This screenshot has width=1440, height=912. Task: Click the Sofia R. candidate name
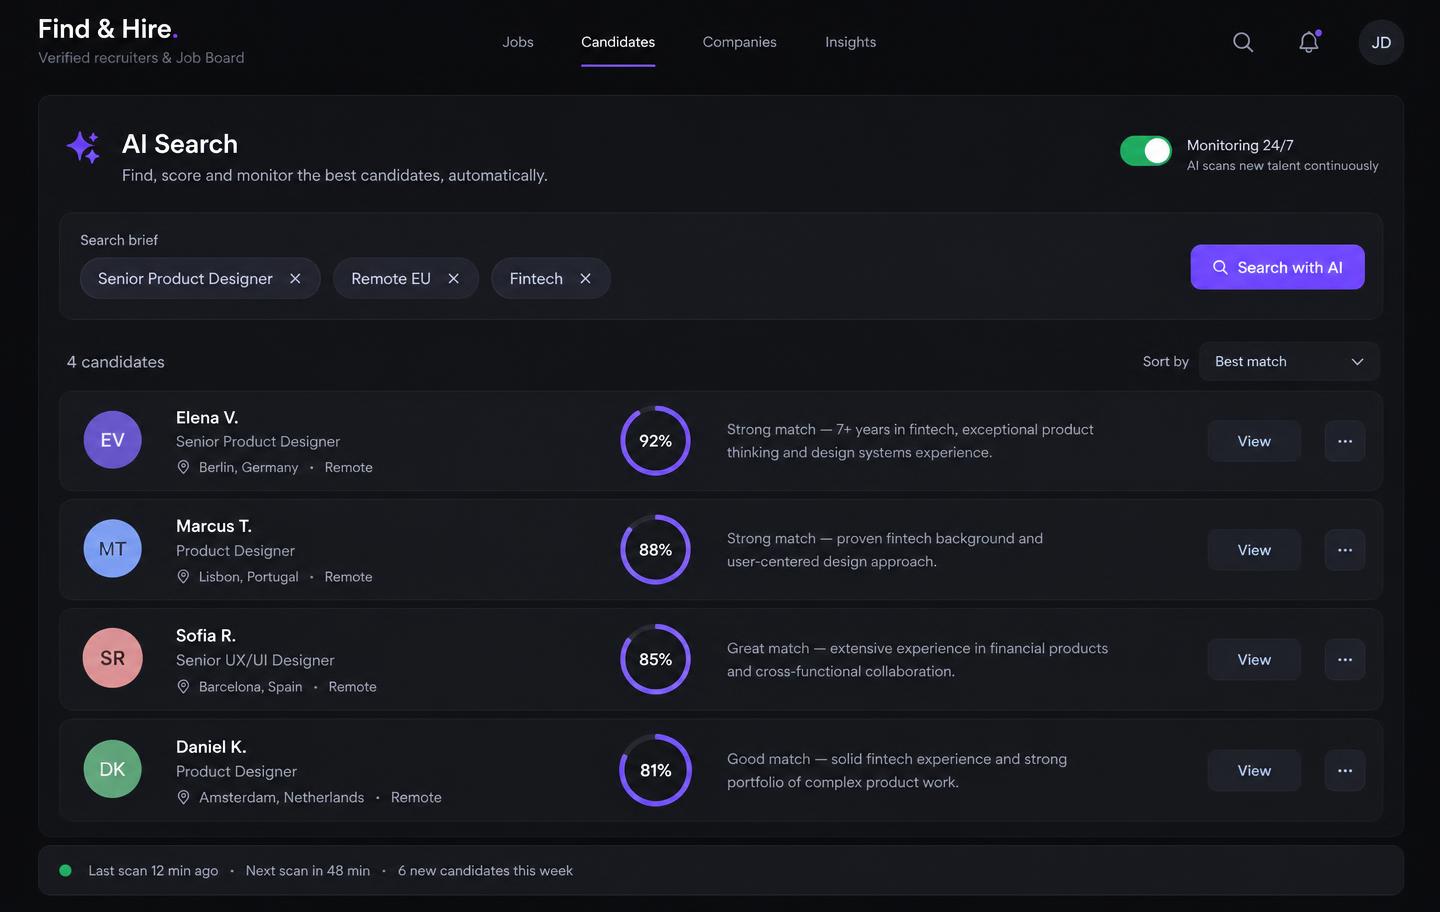pos(206,635)
